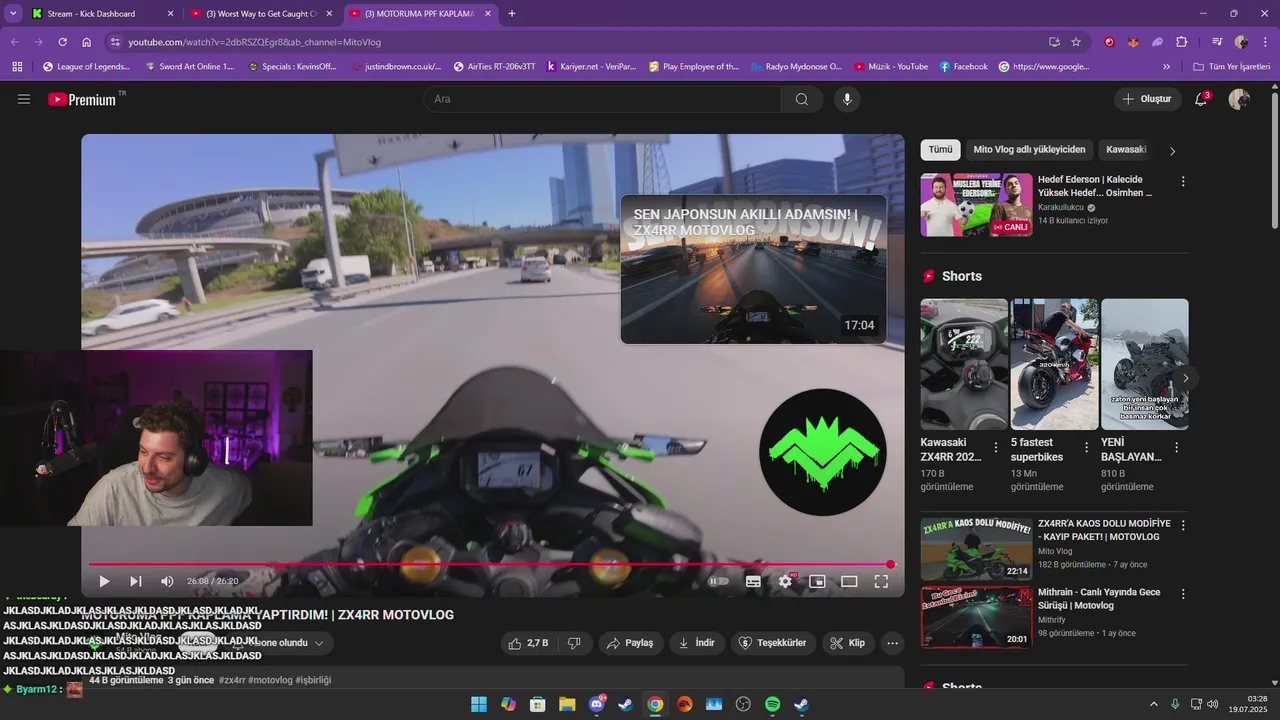Image resolution: width=1280 pixels, height=720 pixels.
Task: Open YENİ BAŞLAYAN short options menu
Action: click(x=1175, y=448)
